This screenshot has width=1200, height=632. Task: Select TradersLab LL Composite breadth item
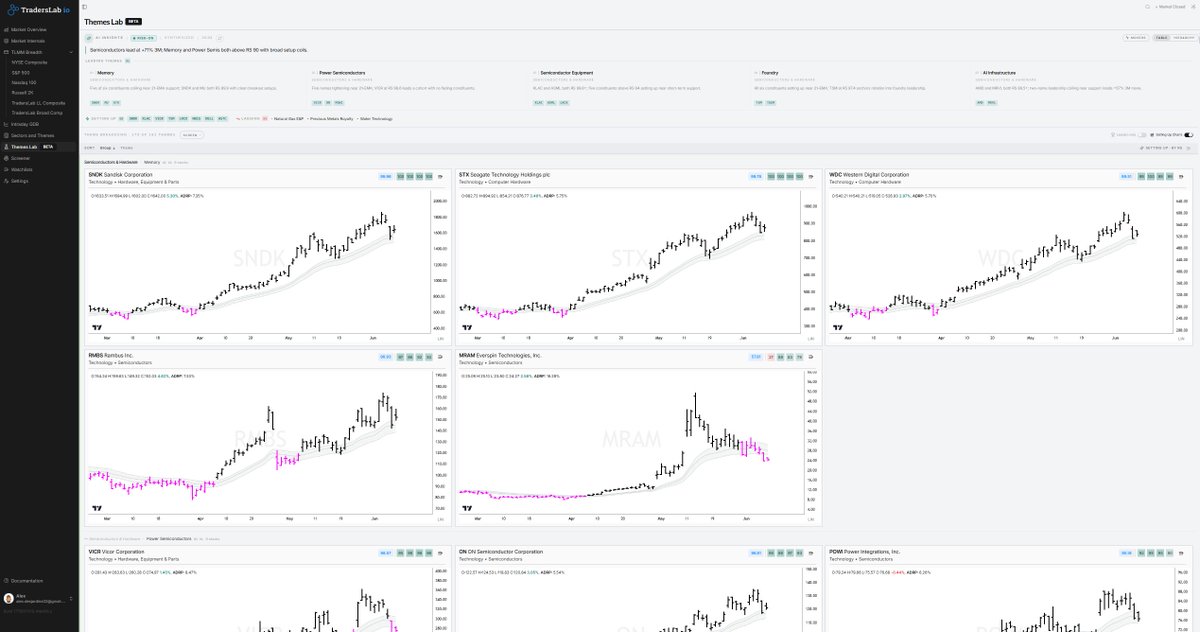pyautogui.click(x=38, y=102)
